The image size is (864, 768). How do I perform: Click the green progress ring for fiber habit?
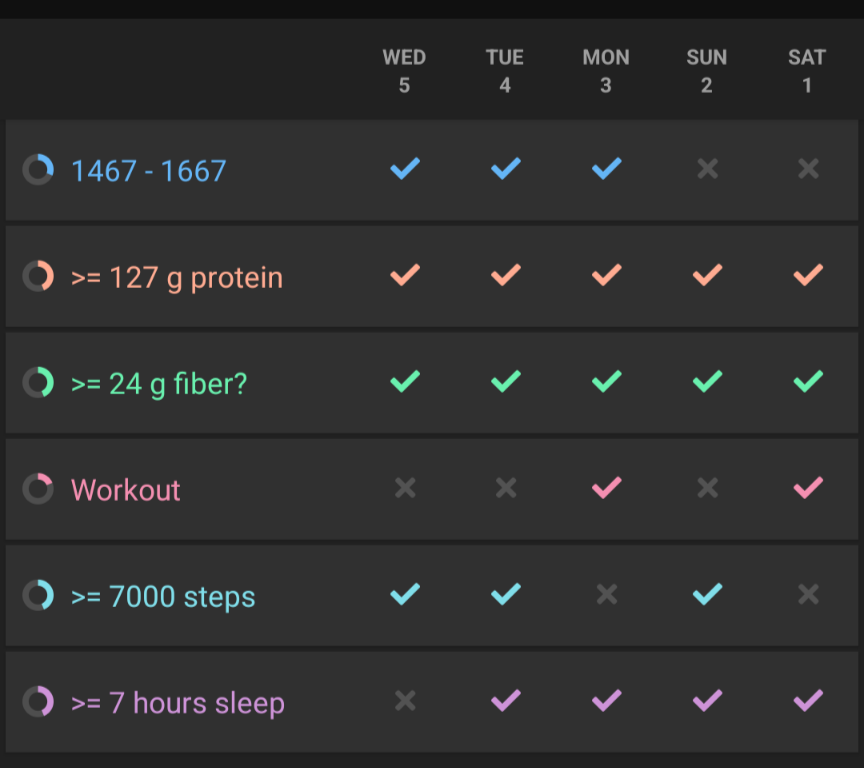pos(38,382)
